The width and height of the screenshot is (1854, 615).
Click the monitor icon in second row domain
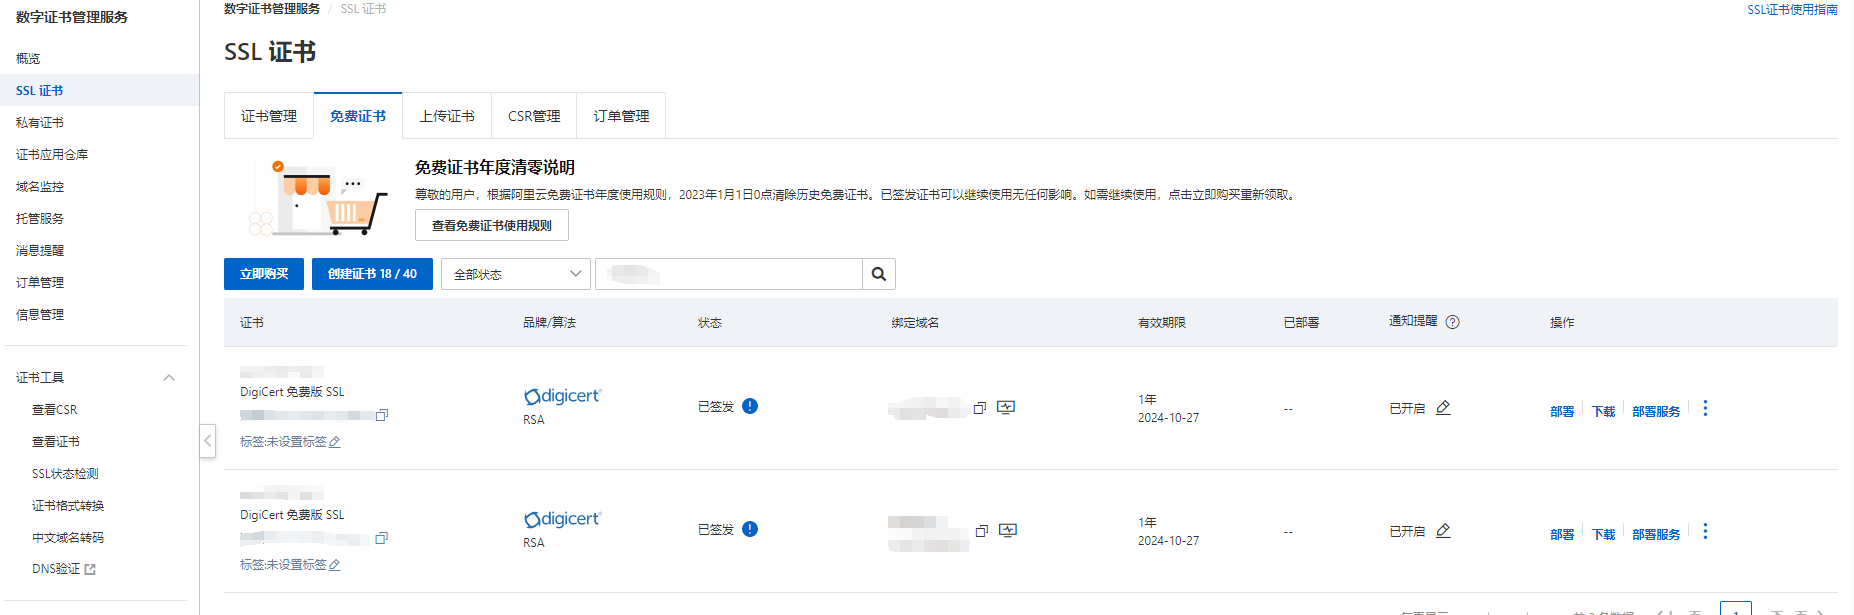pos(1008,530)
